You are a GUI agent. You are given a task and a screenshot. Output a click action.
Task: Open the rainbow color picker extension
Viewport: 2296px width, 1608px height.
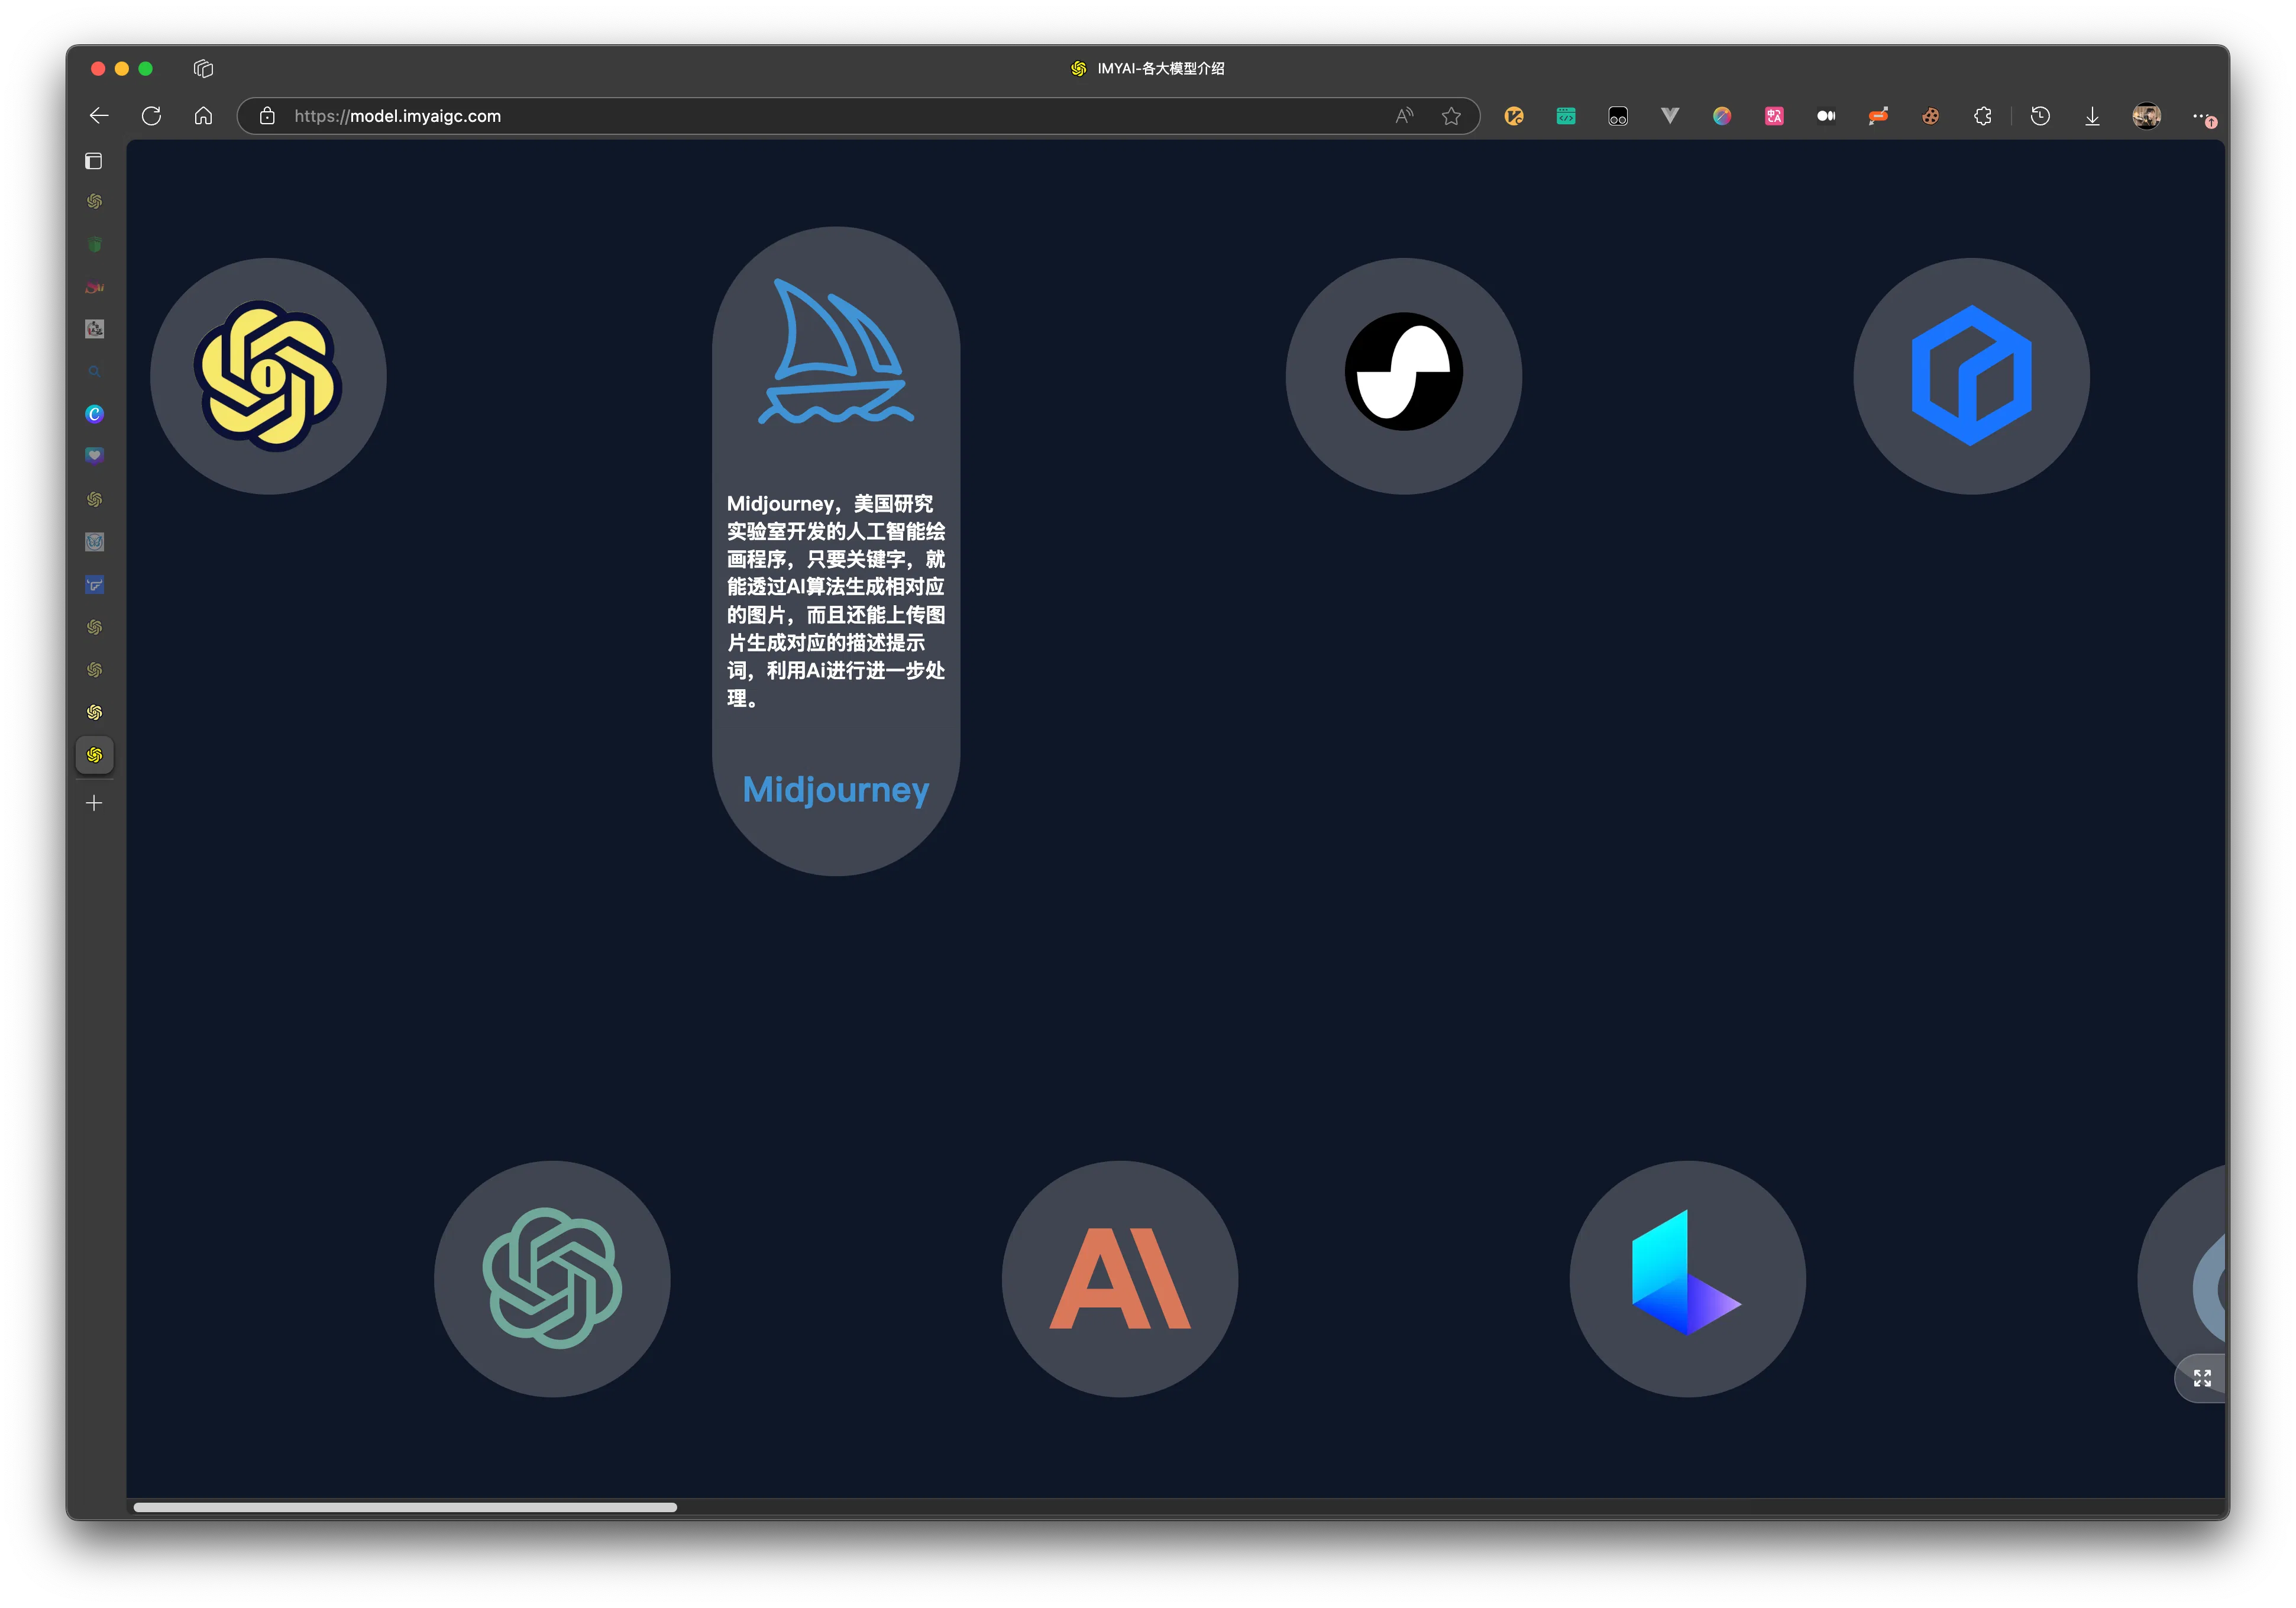(1722, 116)
